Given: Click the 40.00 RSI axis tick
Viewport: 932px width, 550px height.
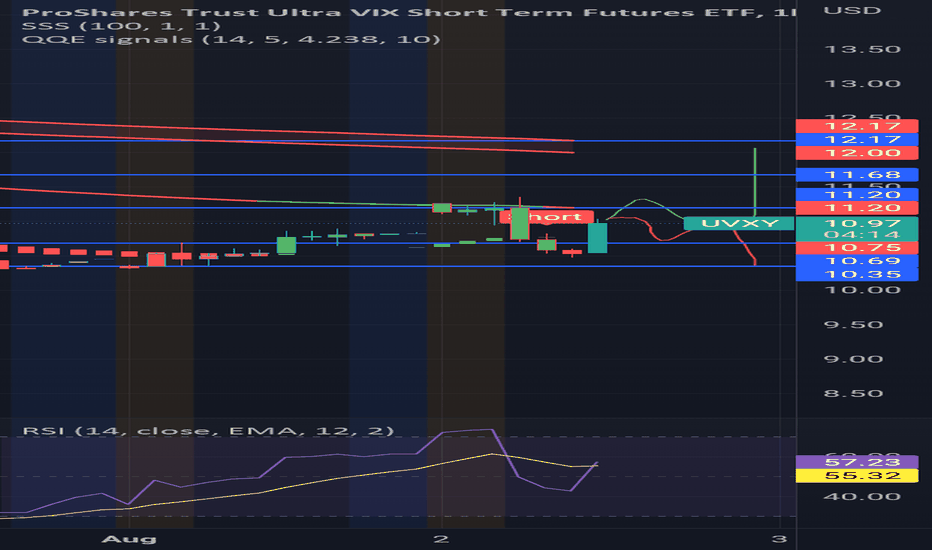Looking at the screenshot, I should tap(862, 496).
